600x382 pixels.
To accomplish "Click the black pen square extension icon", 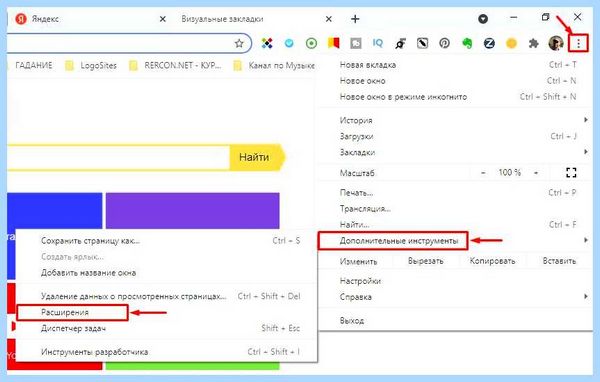I will pos(422,44).
